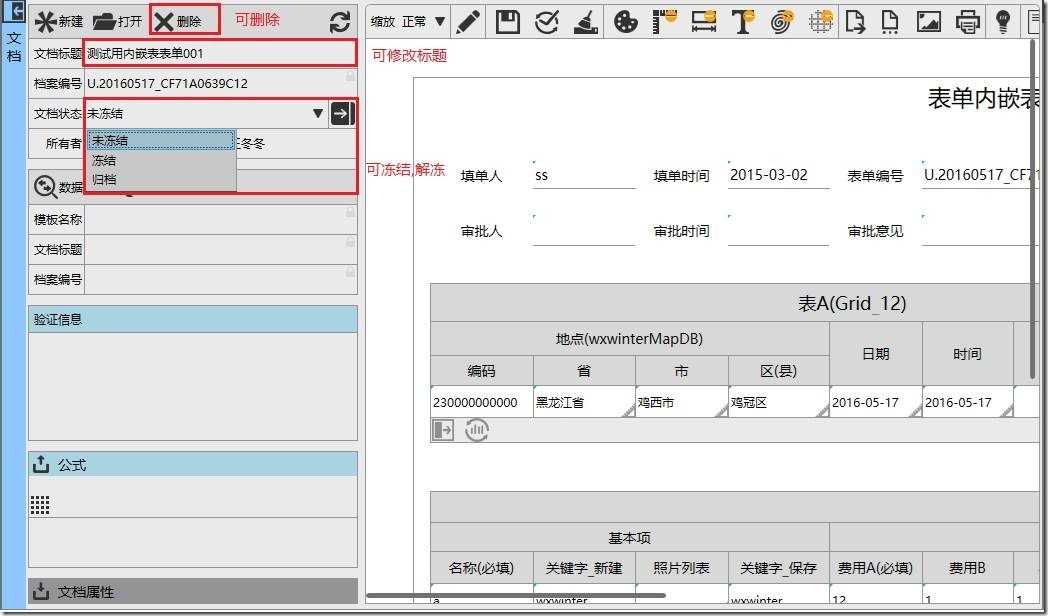Choose 冻结 from the status list
The width and height of the screenshot is (1048, 616).
[161, 160]
